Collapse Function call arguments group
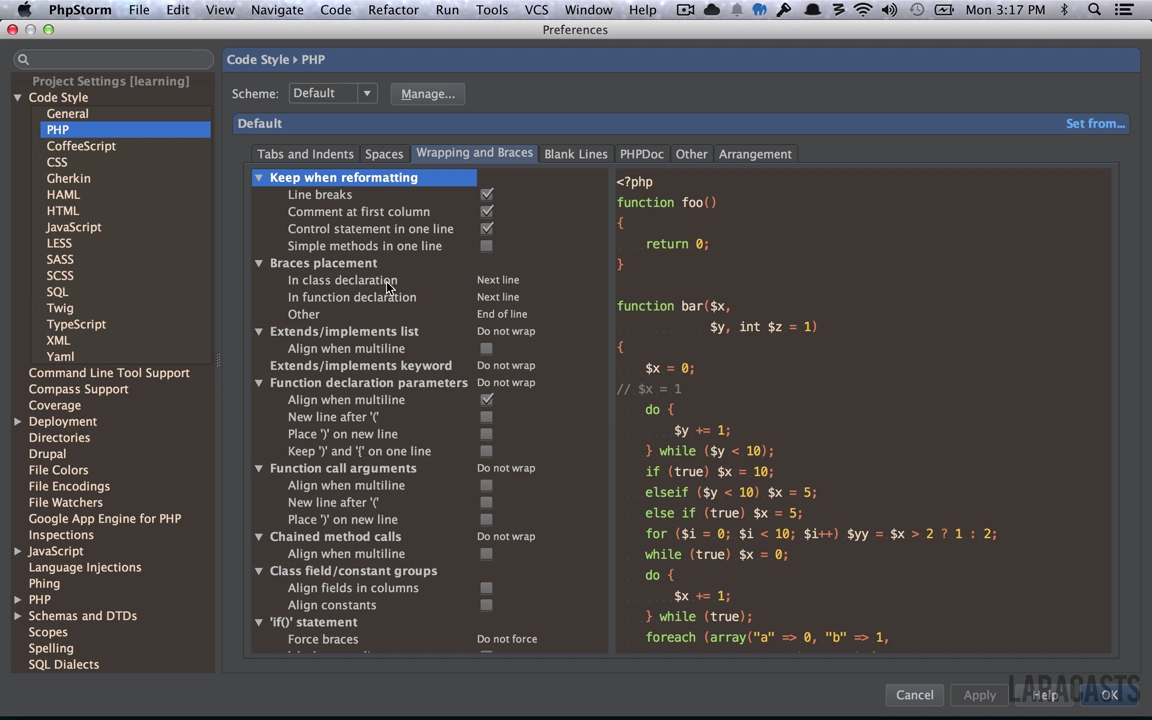1152x720 pixels. click(259, 468)
